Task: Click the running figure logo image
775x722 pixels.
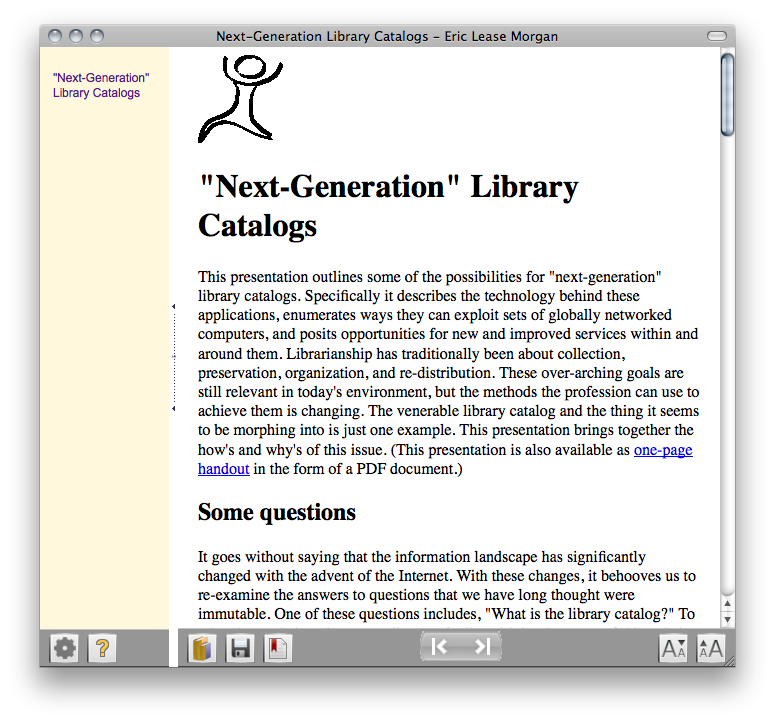Action: pos(239,98)
